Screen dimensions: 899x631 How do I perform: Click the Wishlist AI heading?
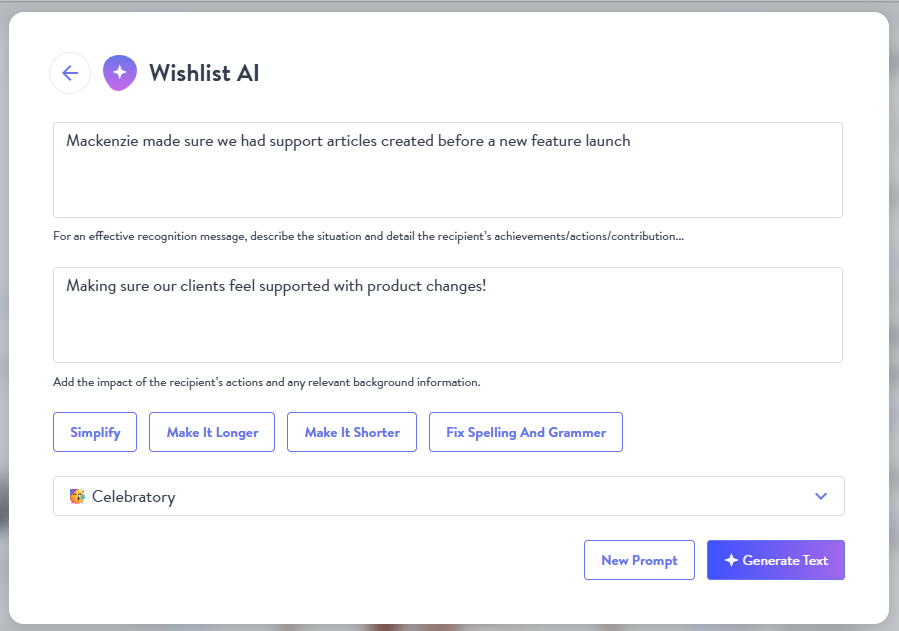click(204, 73)
